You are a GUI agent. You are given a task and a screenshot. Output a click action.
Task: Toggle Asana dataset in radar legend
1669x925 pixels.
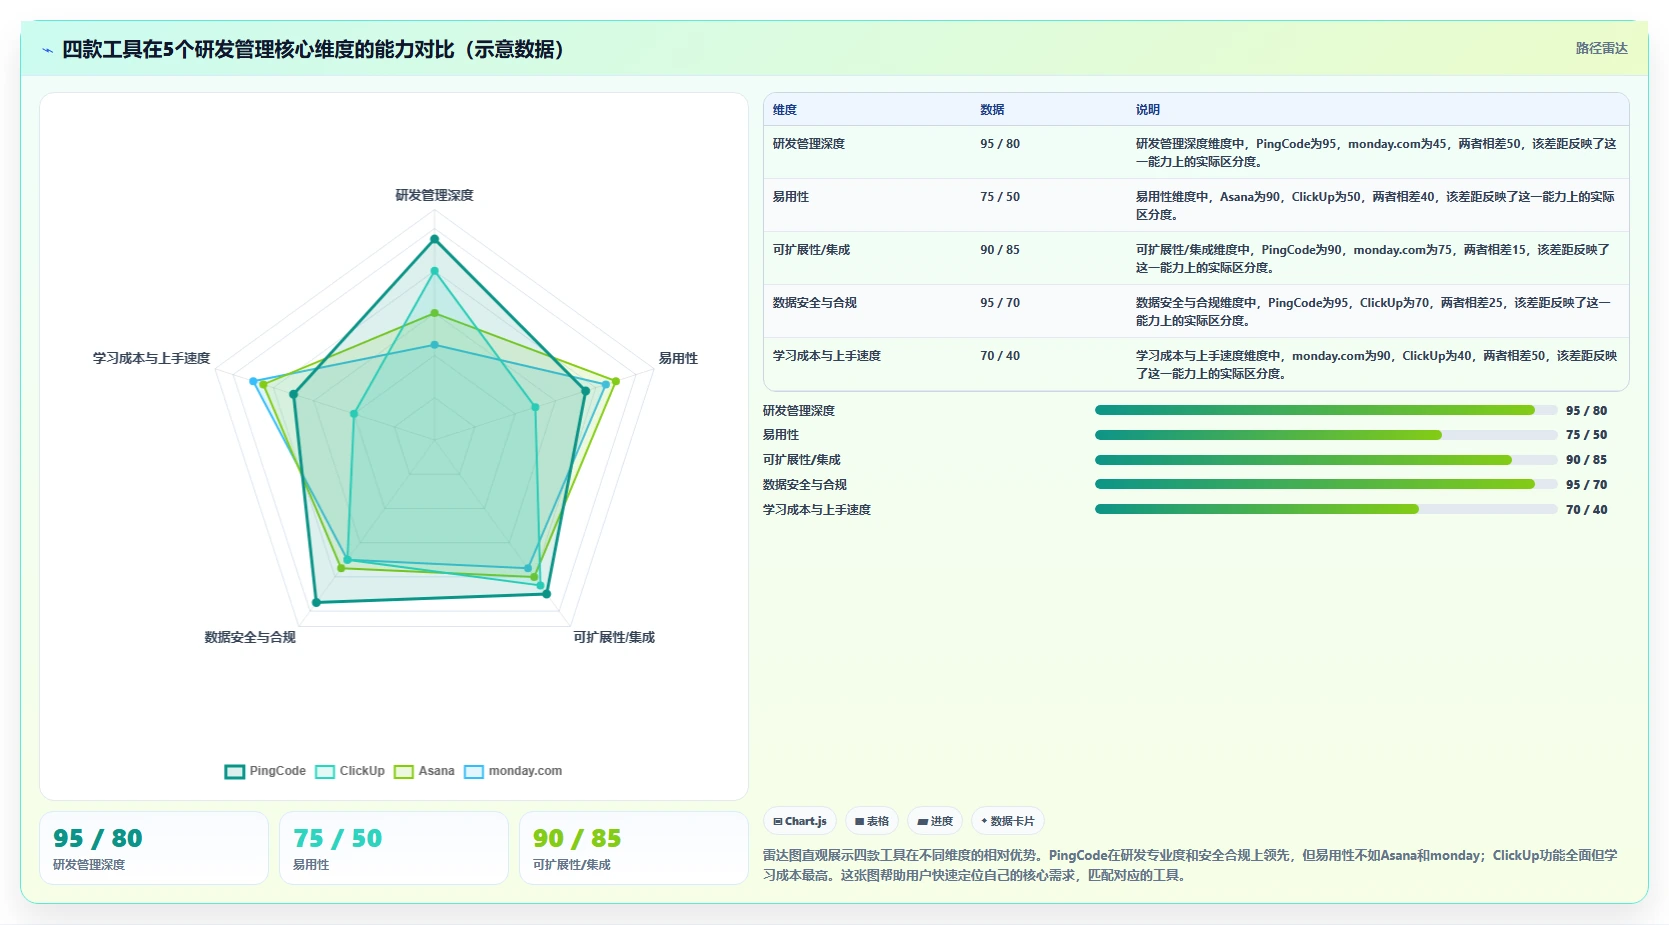424,771
